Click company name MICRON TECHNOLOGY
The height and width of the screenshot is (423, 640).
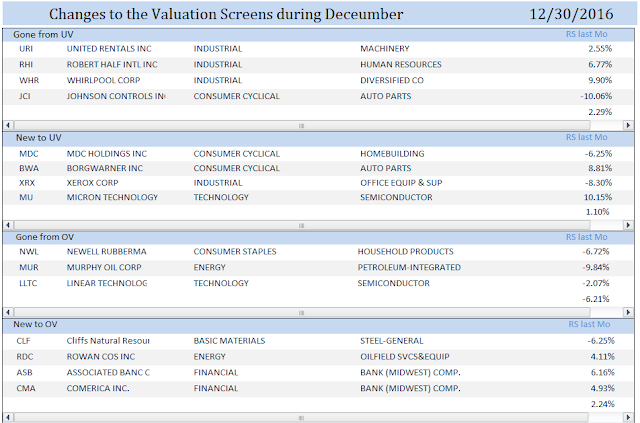click(x=112, y=197)
